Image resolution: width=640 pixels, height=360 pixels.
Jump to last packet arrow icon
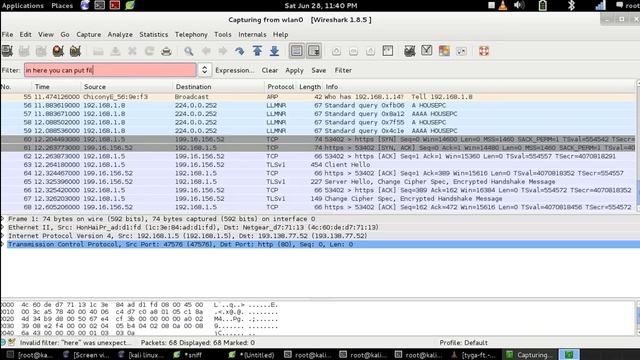pos(274,51)
